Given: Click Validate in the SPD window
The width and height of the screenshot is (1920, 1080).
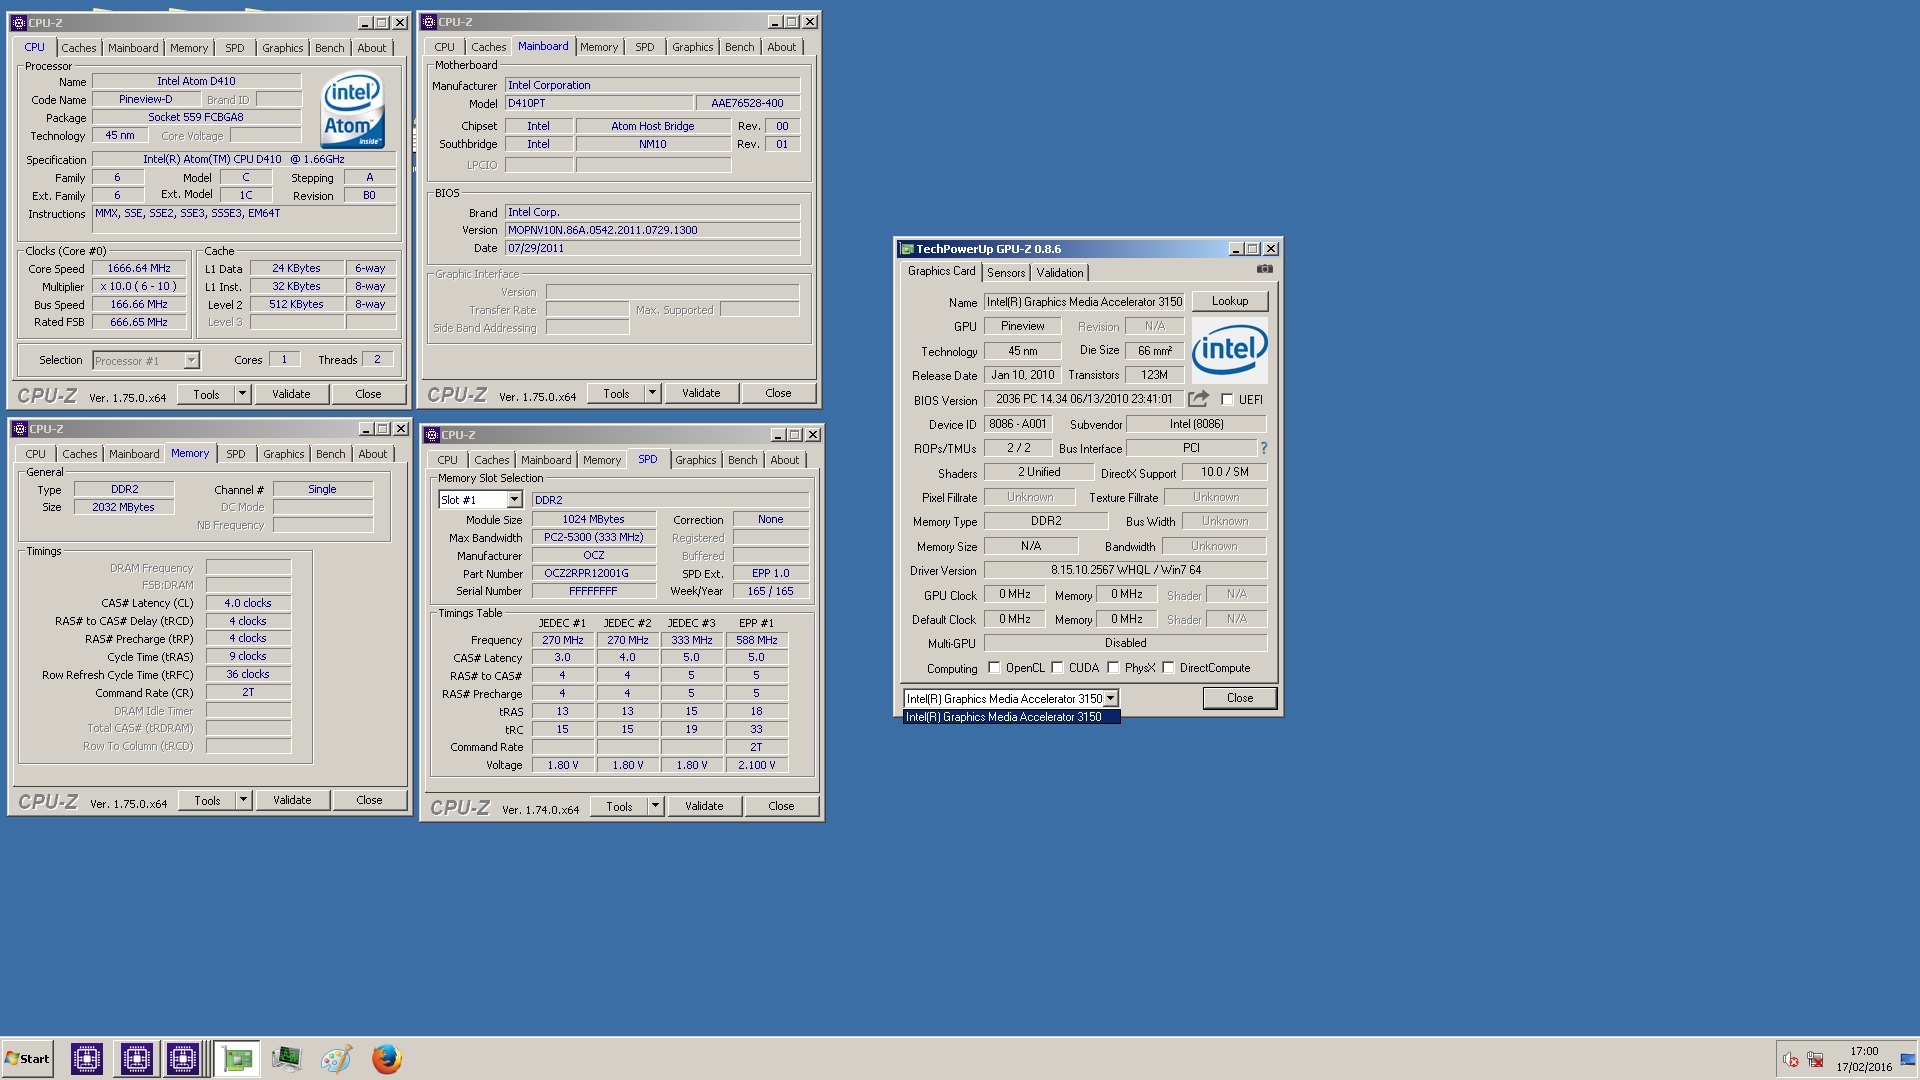Looking at the screenshot, I should pos(704,806).
